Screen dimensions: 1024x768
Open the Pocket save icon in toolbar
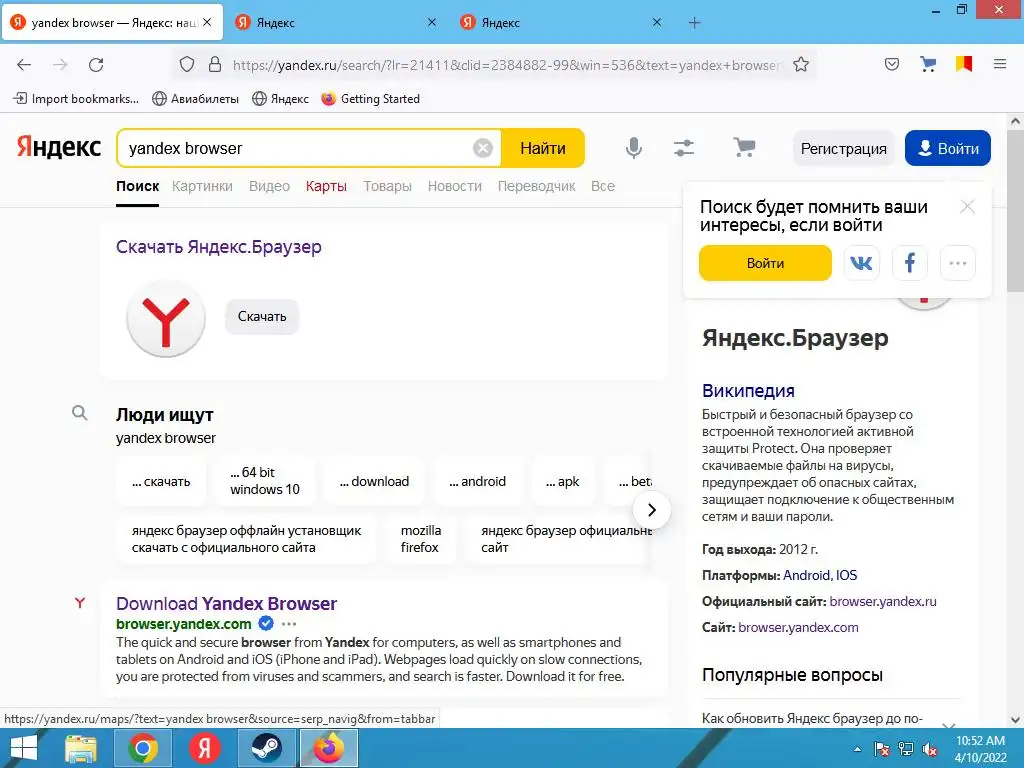891,64
